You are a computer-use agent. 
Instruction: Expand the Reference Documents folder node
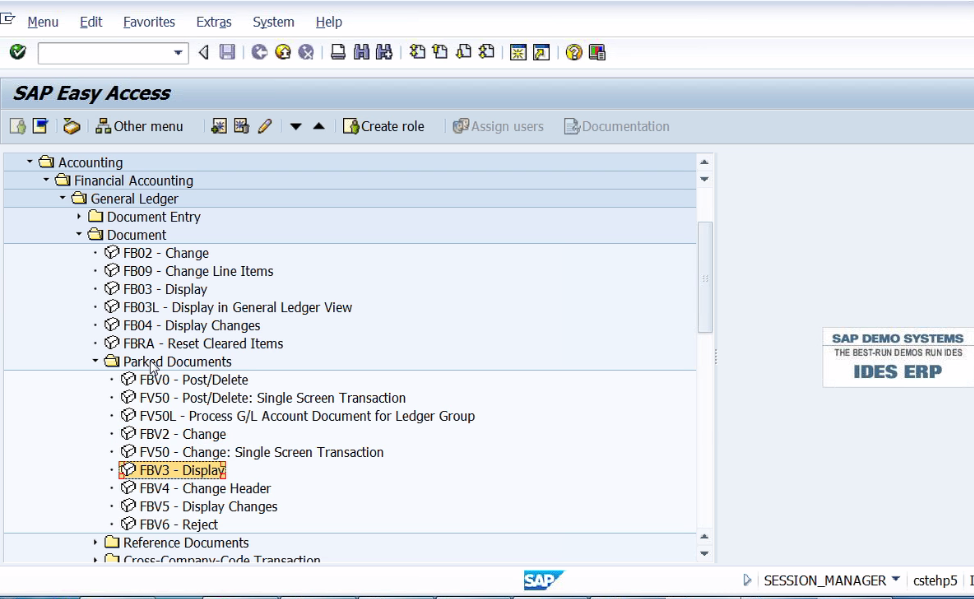(95, 542)
